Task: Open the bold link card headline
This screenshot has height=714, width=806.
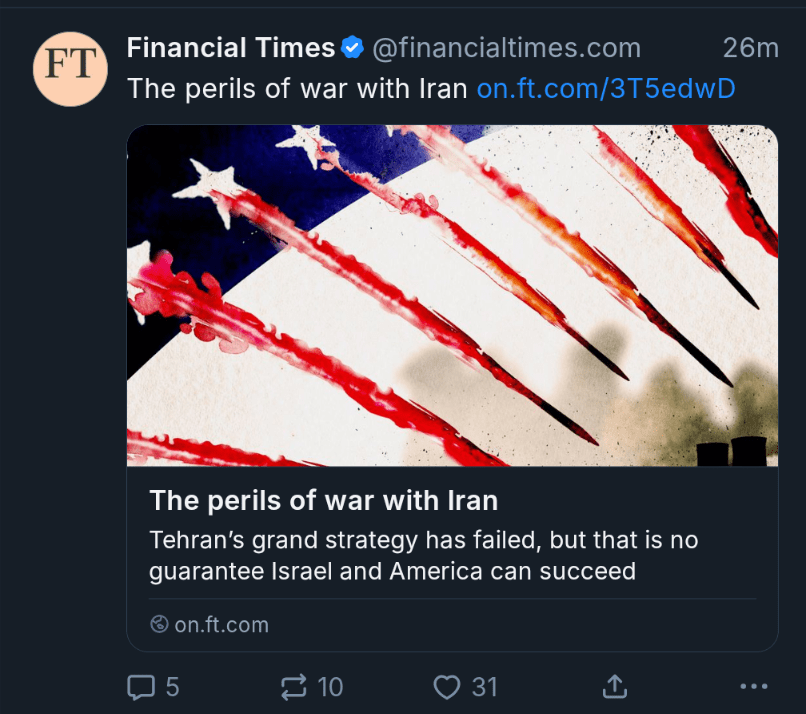Action: point(323,499)
